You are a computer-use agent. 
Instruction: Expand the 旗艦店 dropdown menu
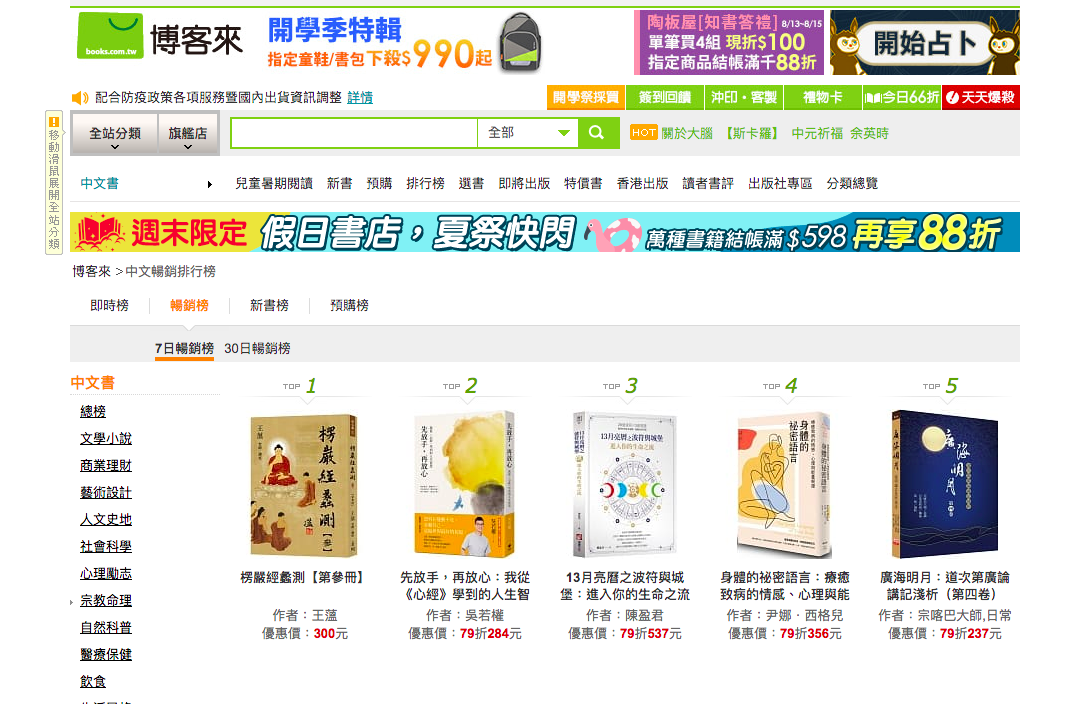(187, 134)
